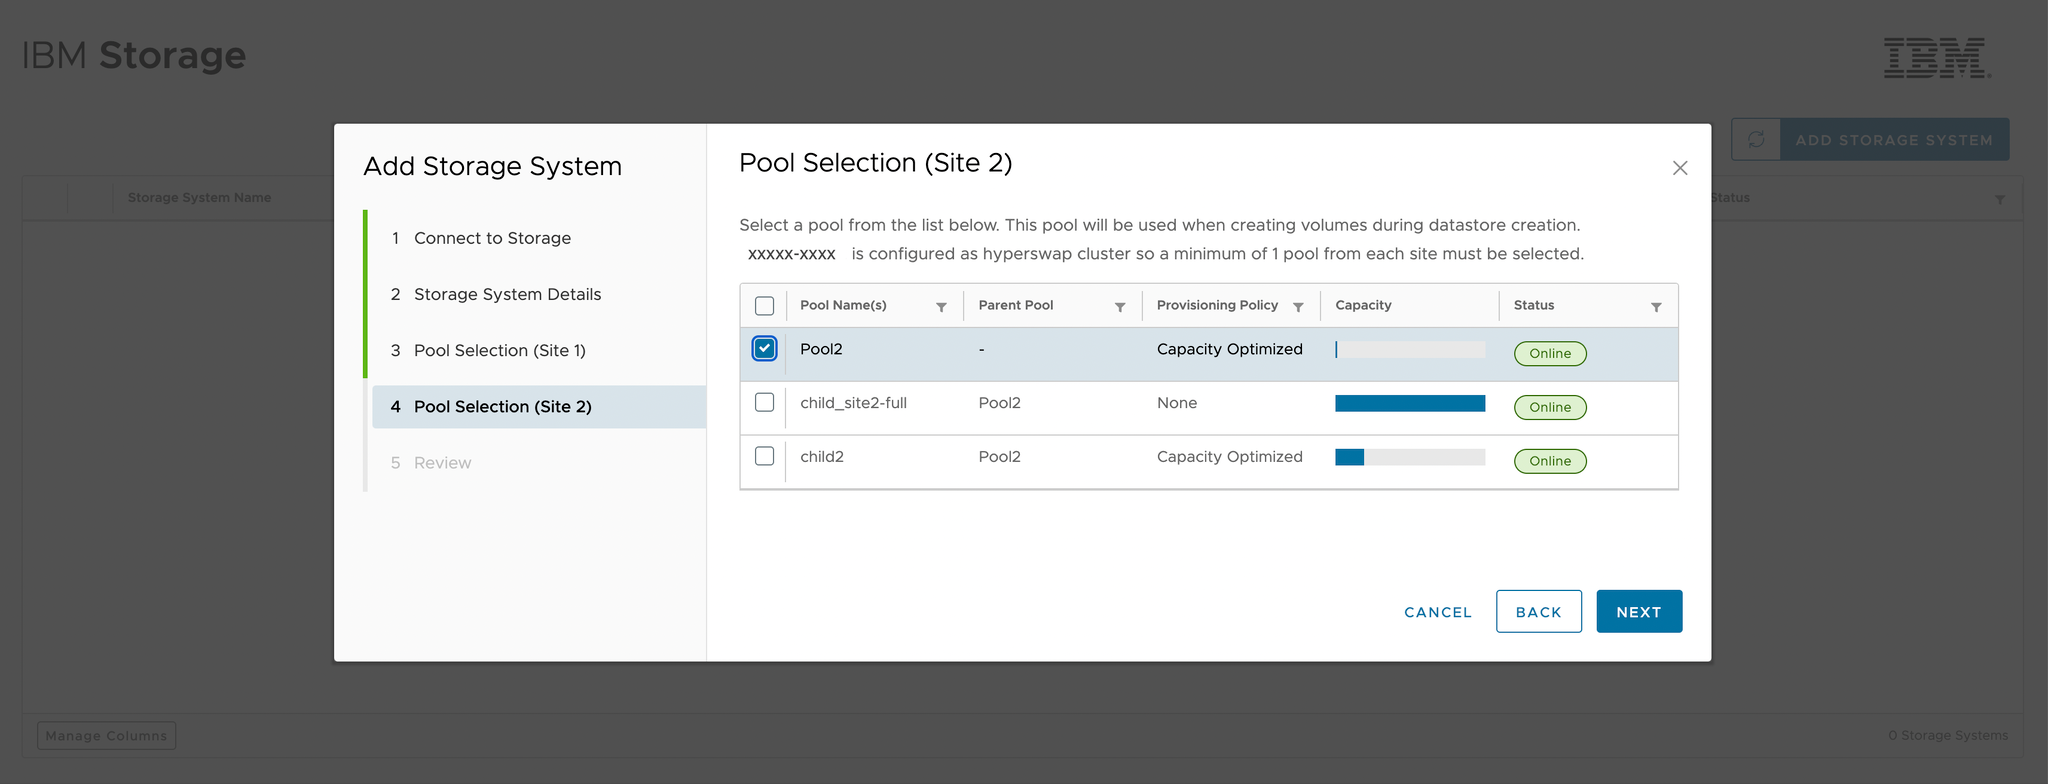Close the Add Storage System dialog
The height and width of the screenshot is (784, 2048).
[1680, 168]
